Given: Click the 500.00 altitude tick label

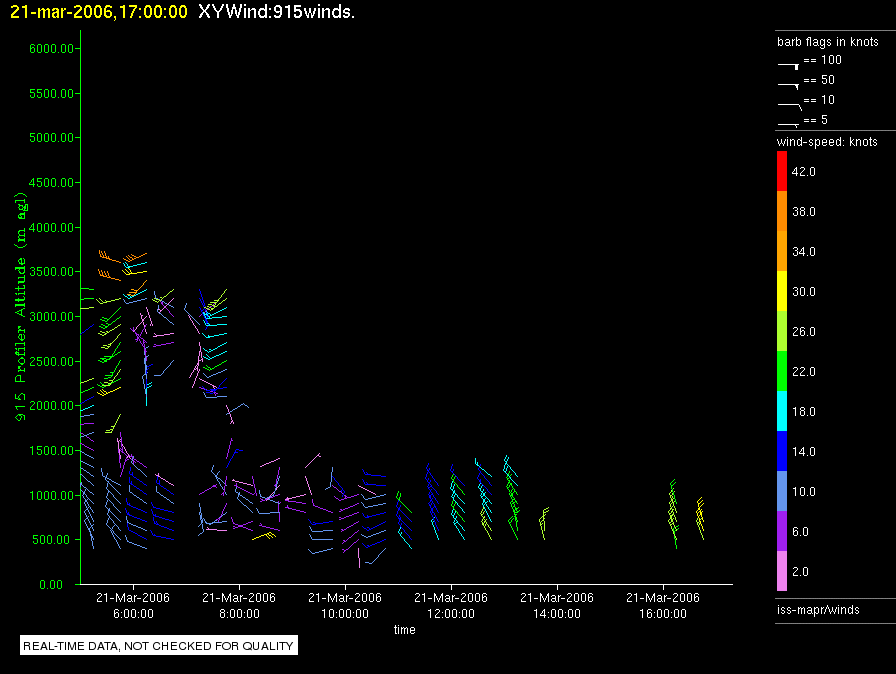Looking at the screenshot, I should click(x=55, y=540).
